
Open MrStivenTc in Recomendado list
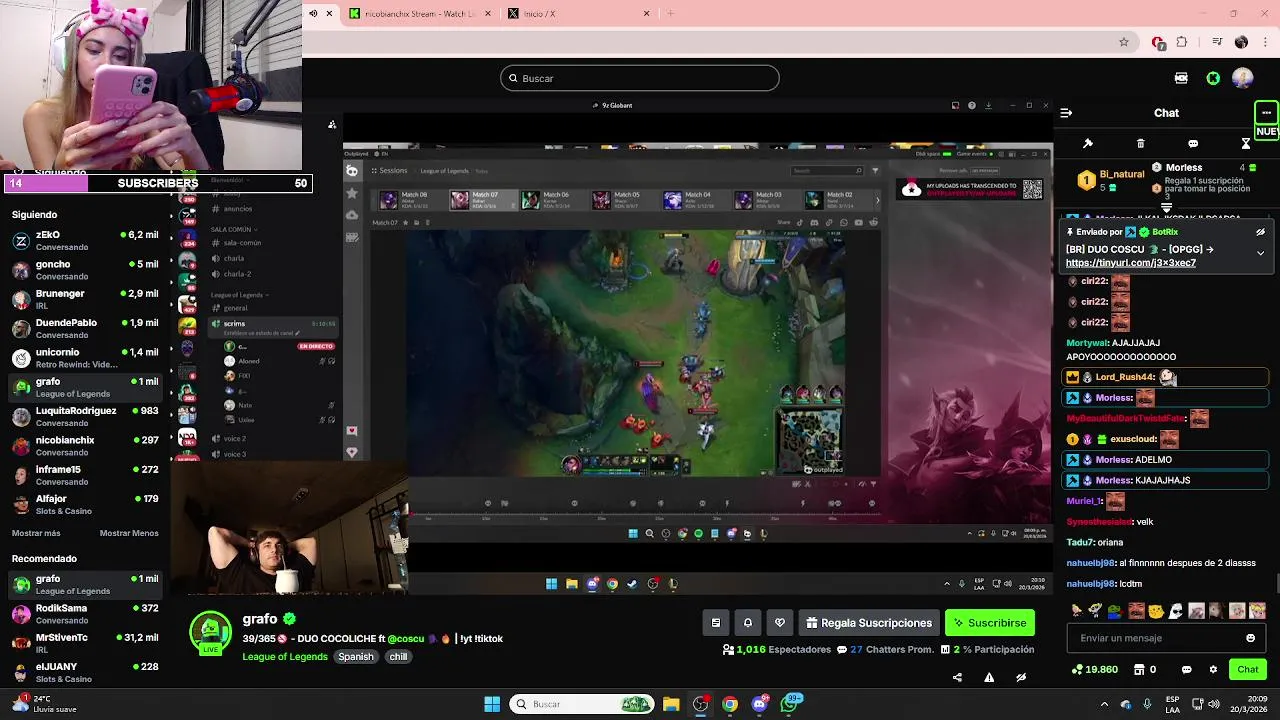[86, 643]
